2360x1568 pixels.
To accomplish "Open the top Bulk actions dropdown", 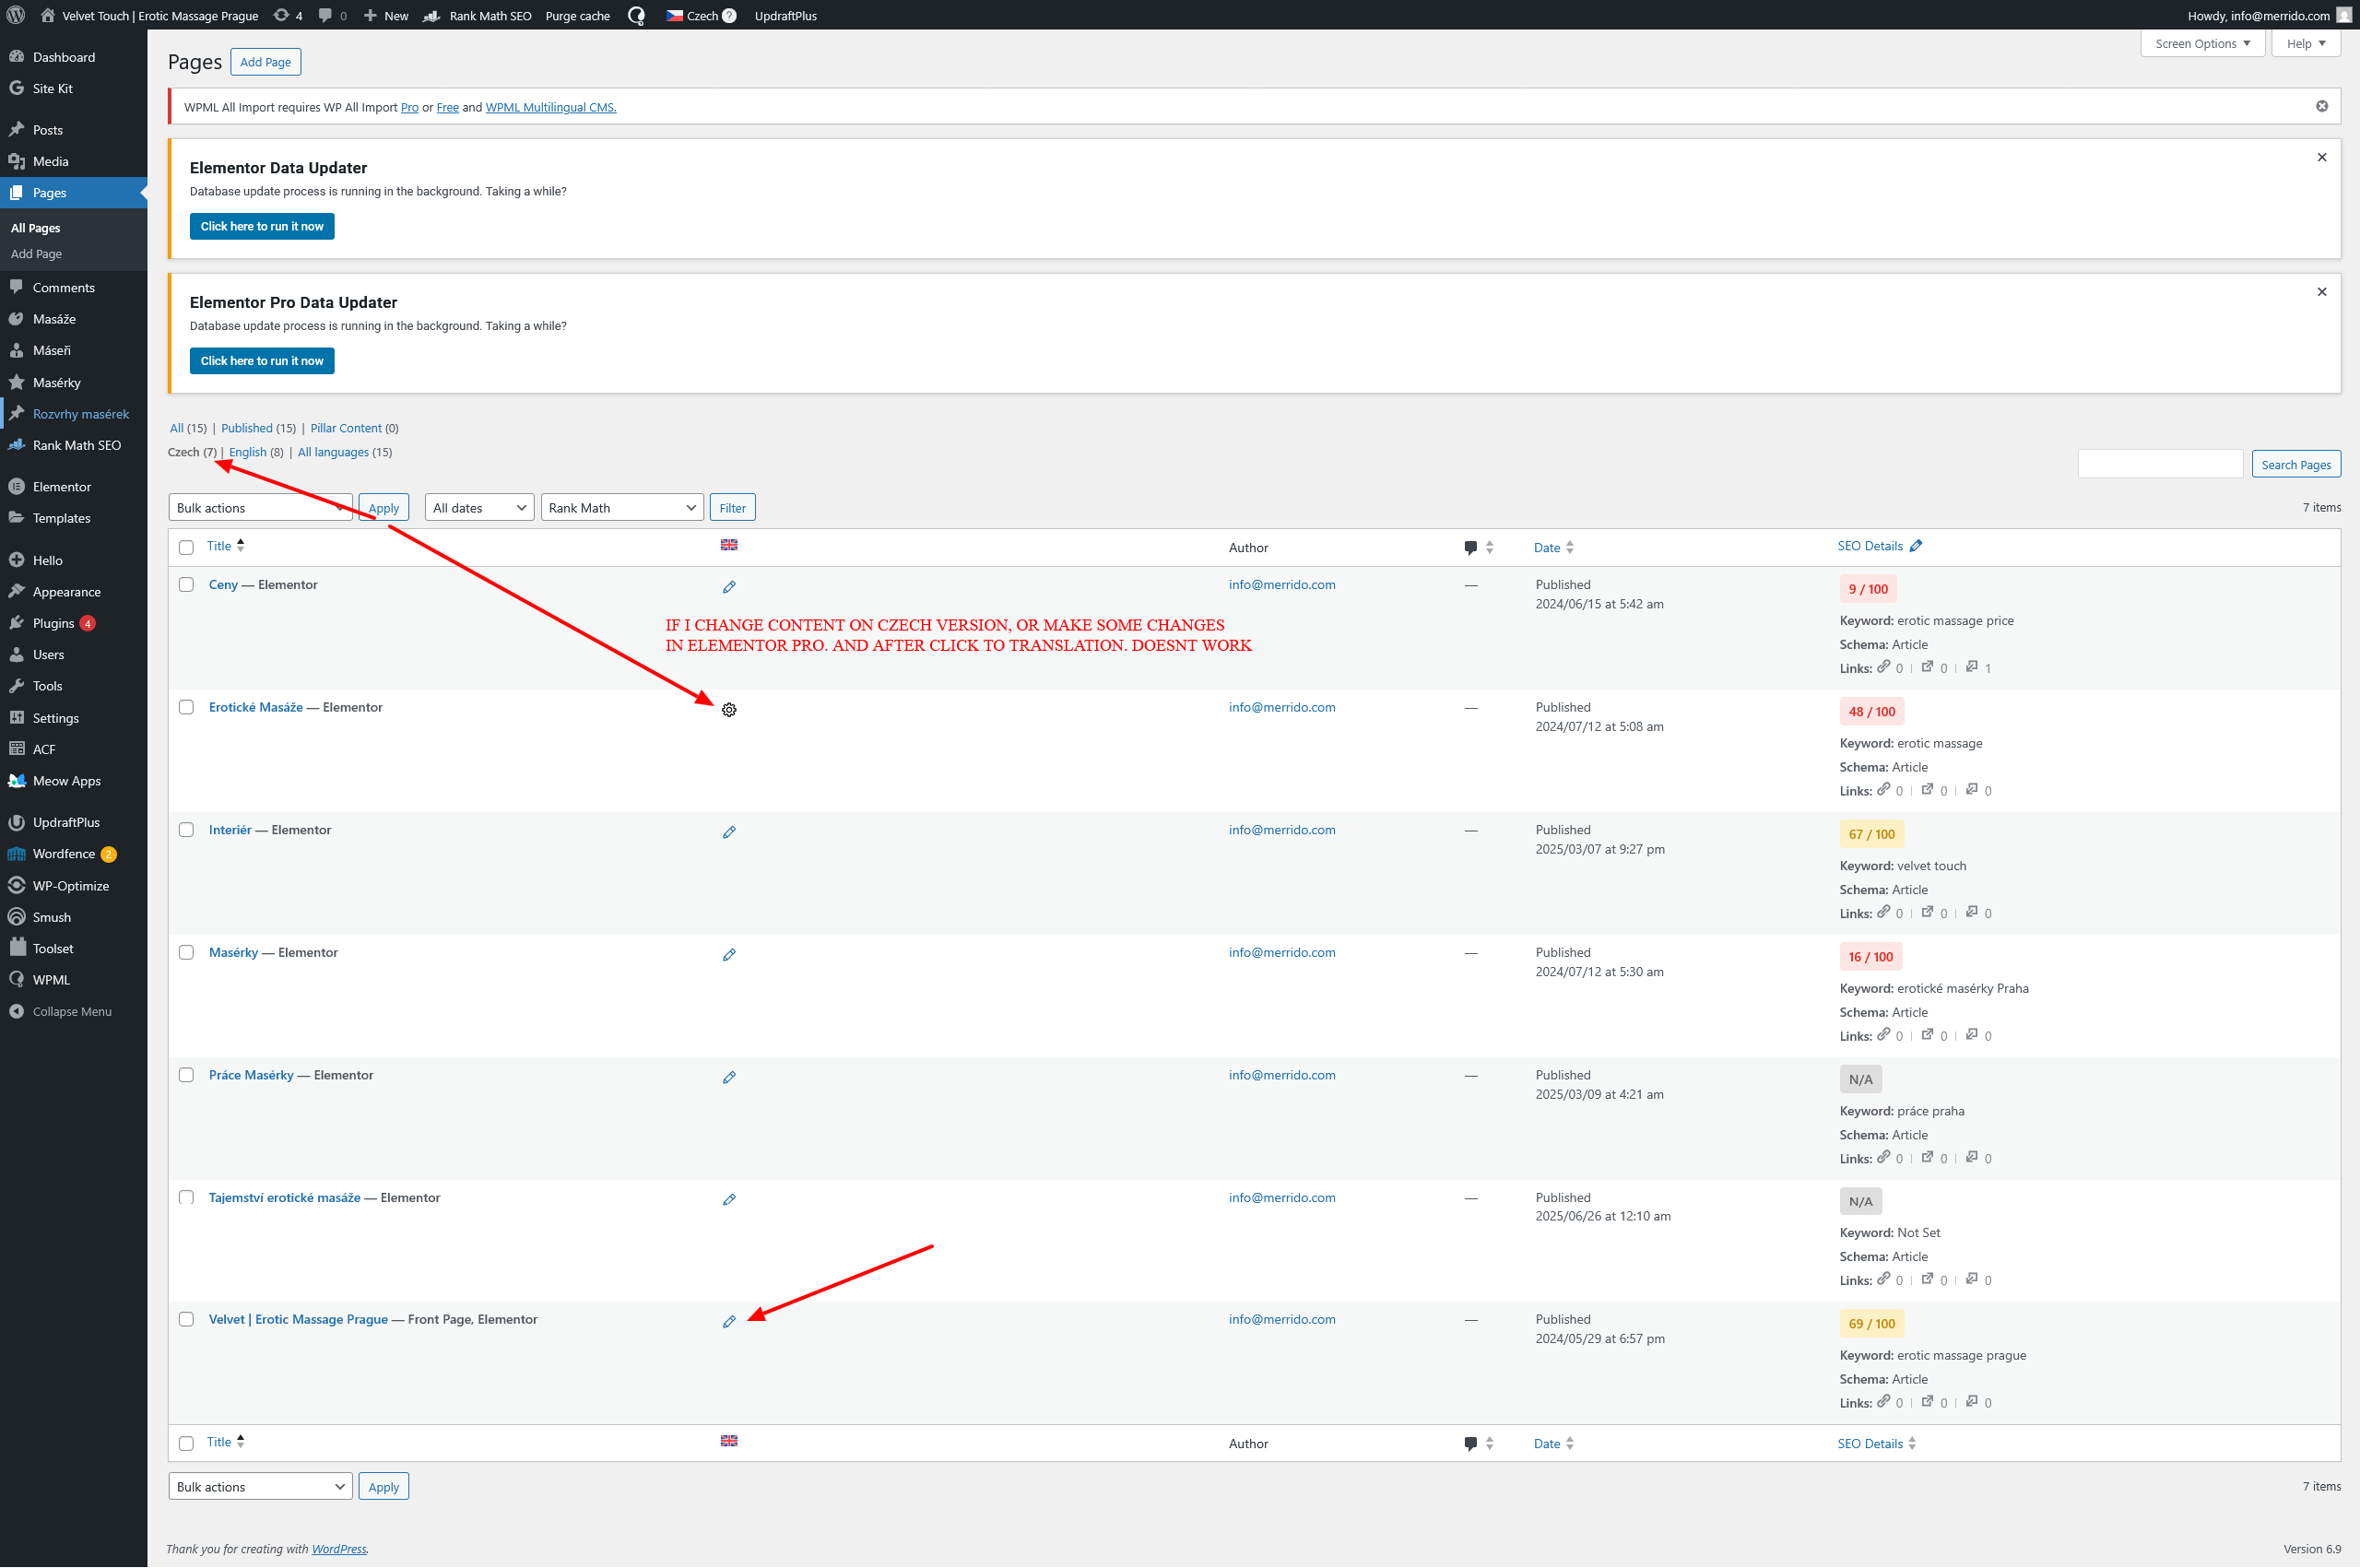I will [260, 508].
